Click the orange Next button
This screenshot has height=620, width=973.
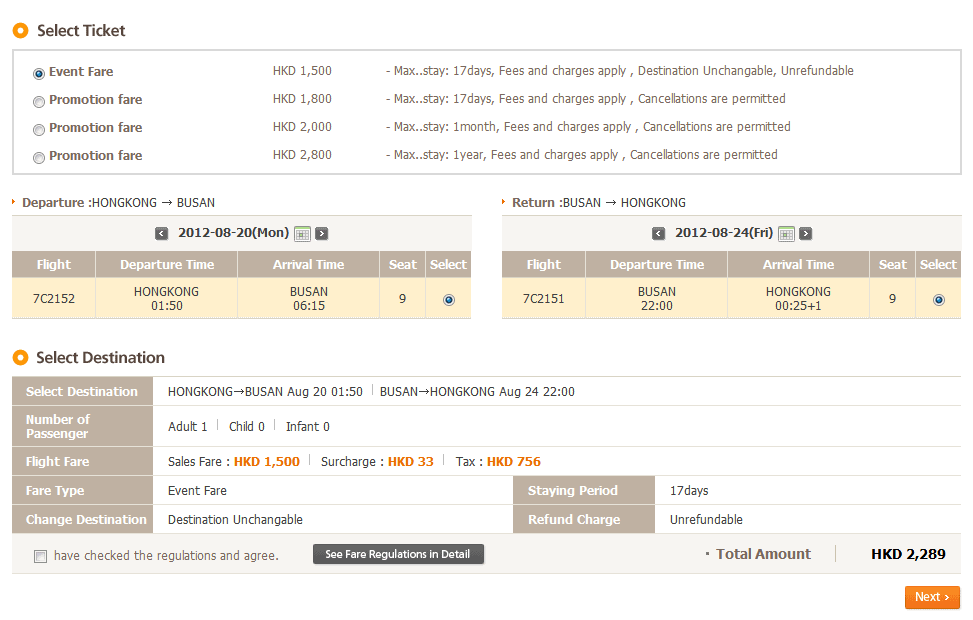[932, 597]
